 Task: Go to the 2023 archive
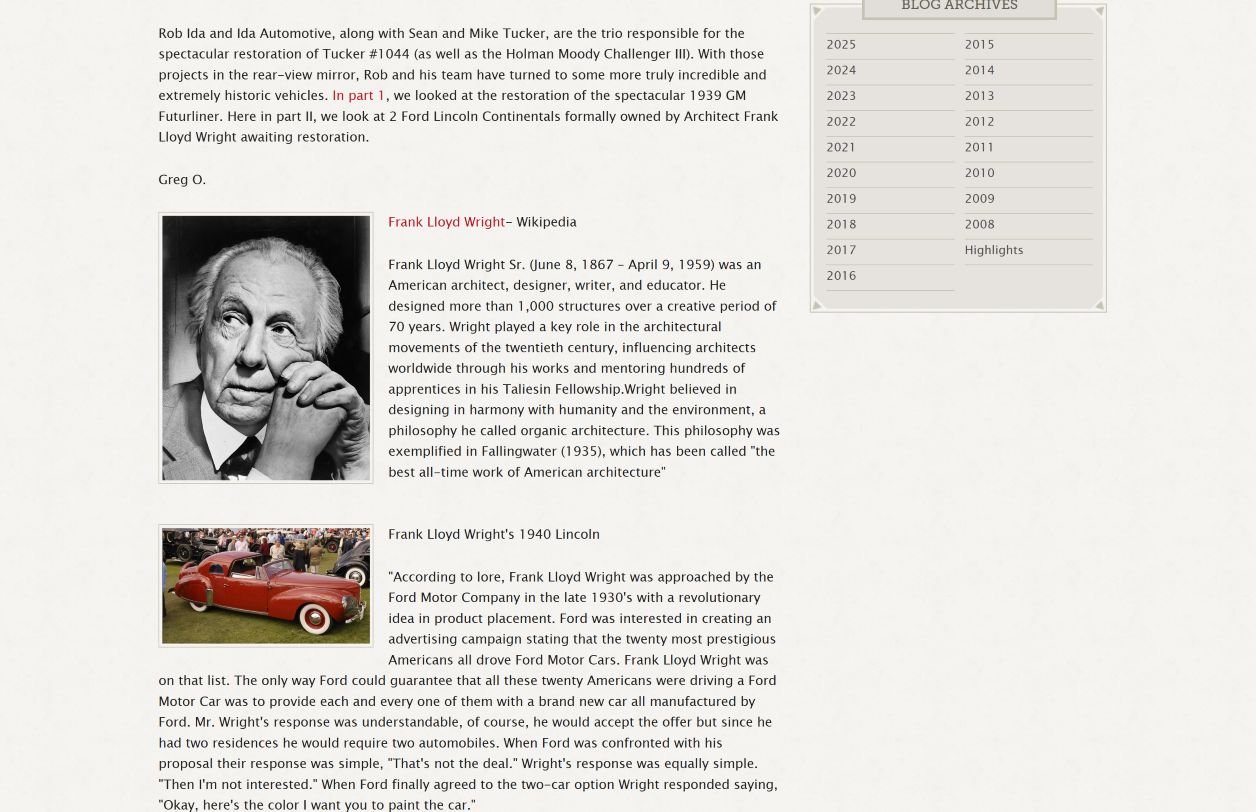click(x=841, y=97)
